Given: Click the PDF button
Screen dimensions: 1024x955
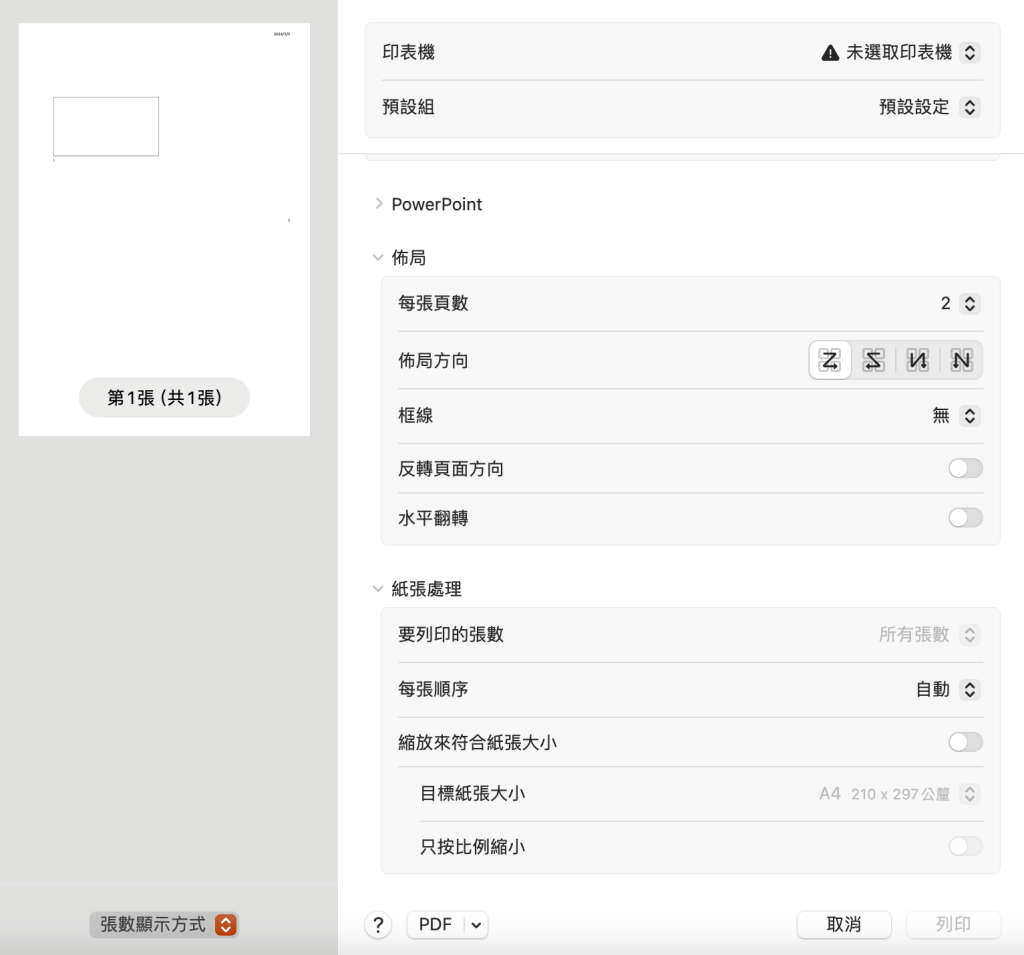Looking at the screenshot, I should pos(435,925).
